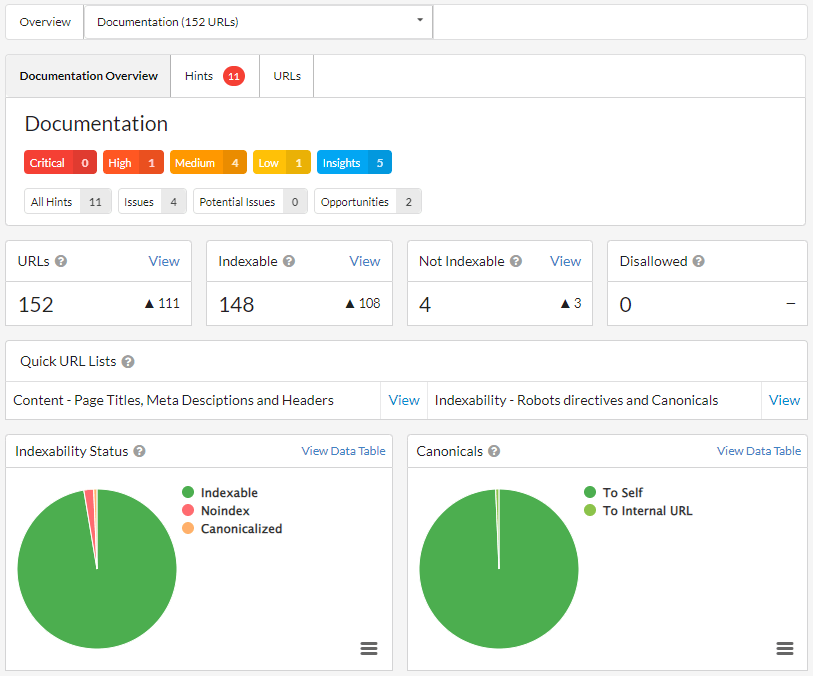Click help icon next to URLs
This screenshot has height=676, width=813.
coord(61,261)
